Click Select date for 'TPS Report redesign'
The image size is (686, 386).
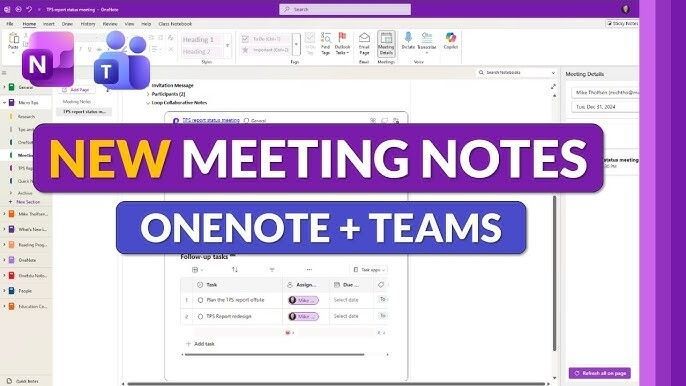coord(346,316)
